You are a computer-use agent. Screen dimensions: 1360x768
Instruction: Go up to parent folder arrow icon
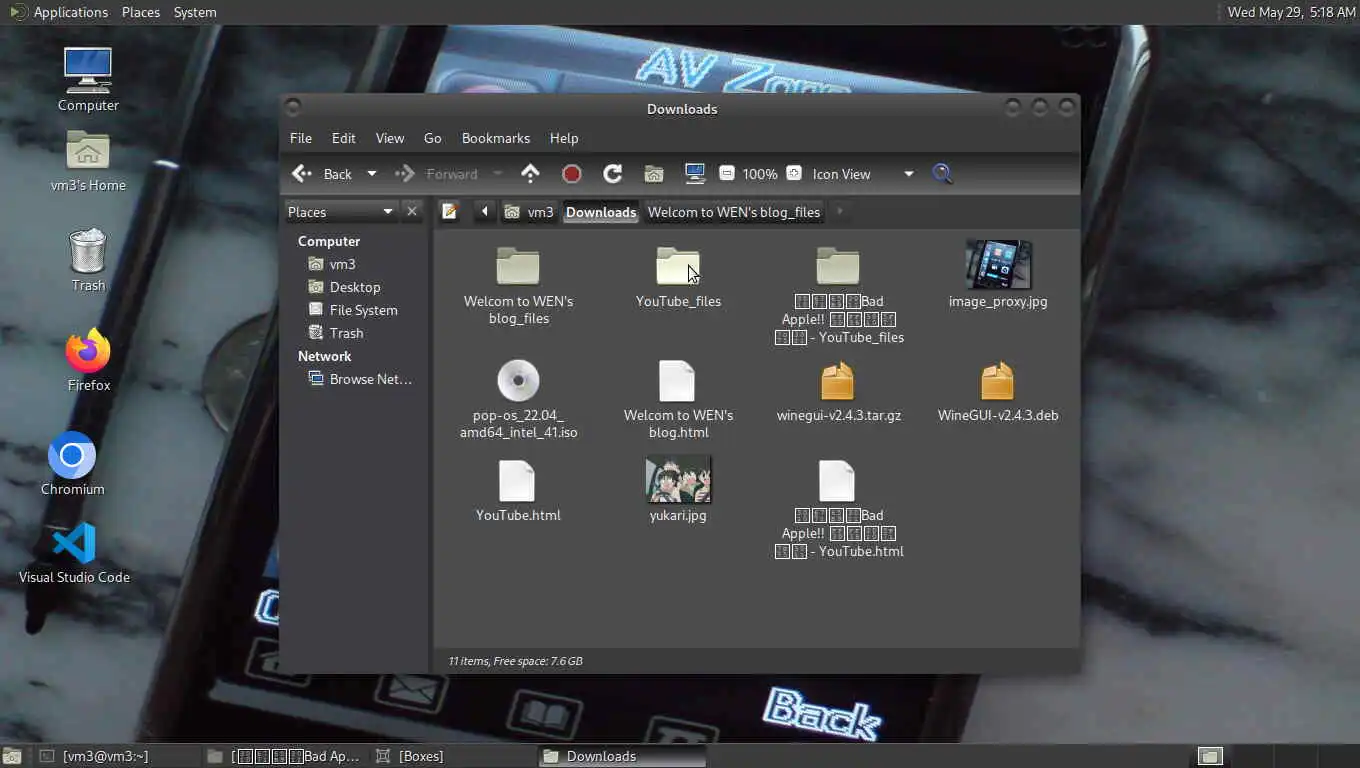[530, 174]
